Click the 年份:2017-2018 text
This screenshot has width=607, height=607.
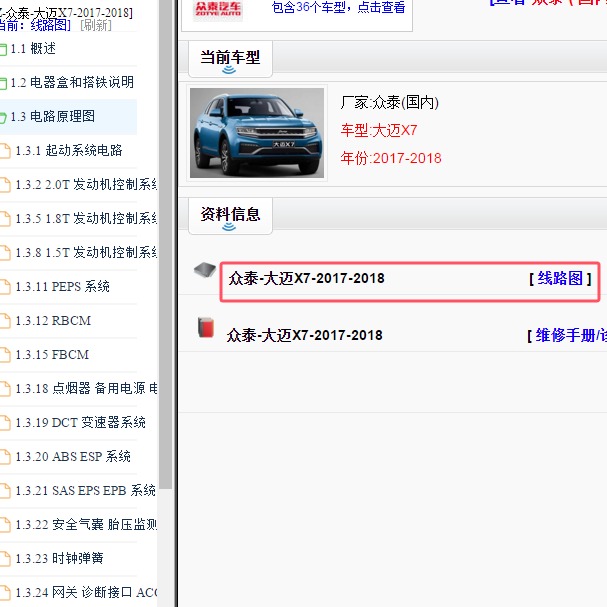391,158
